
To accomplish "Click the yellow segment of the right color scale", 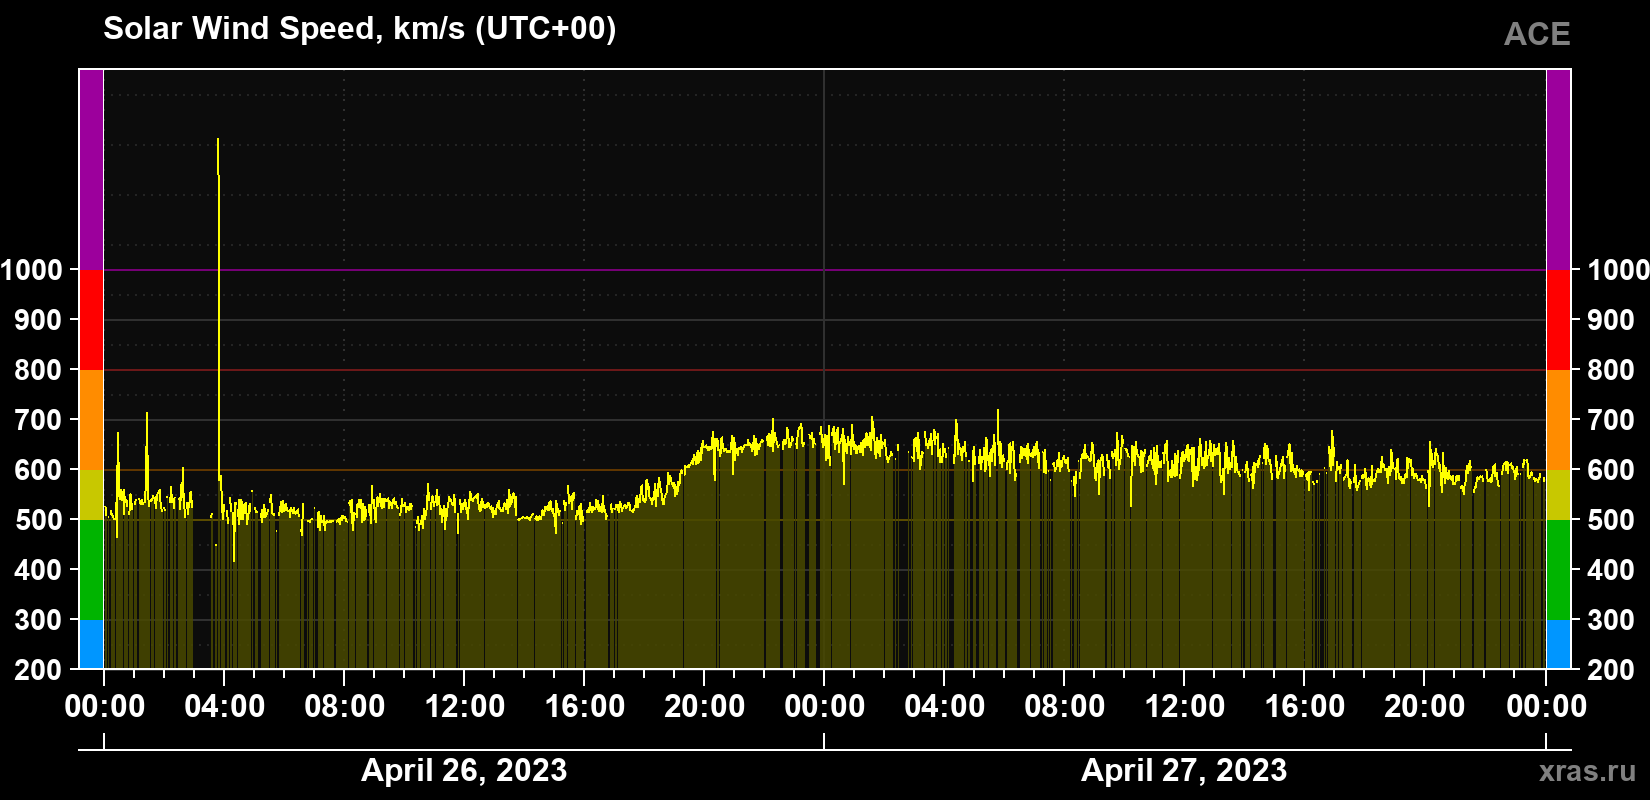I will click(x=1558, y=495).
